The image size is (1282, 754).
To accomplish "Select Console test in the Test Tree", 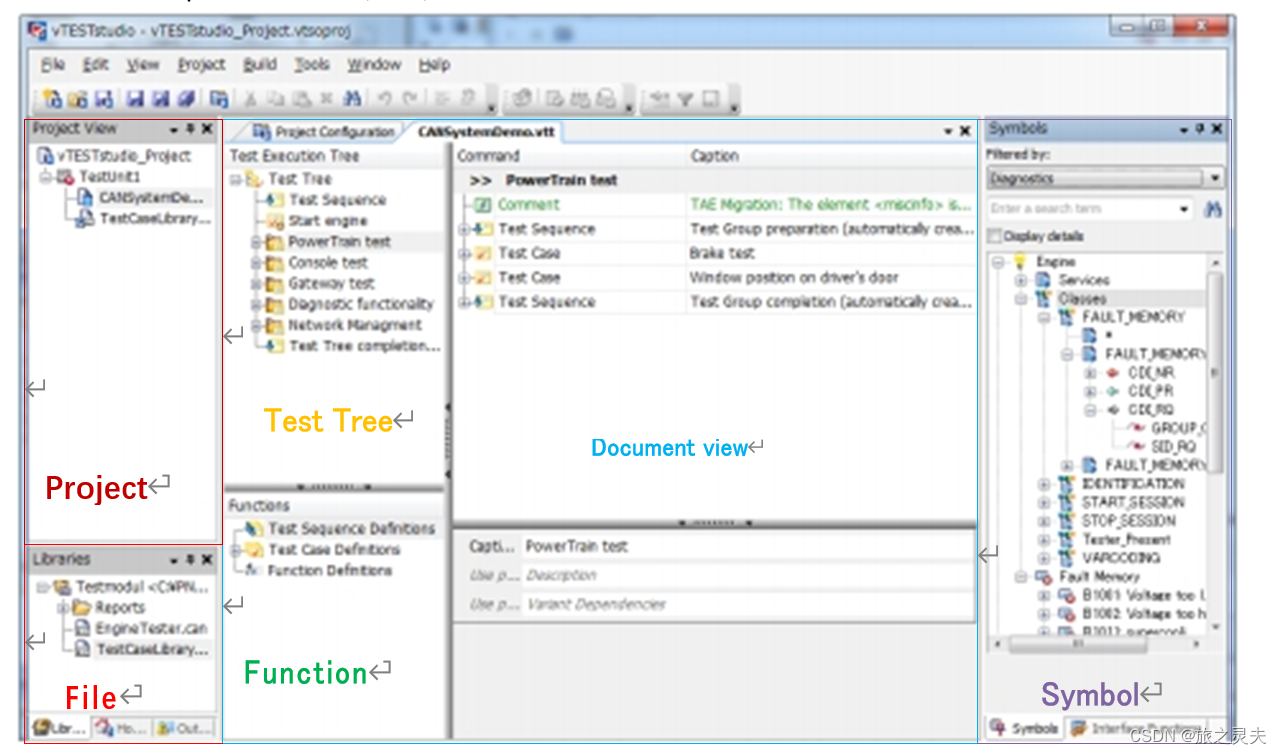I will pos(328,263).
